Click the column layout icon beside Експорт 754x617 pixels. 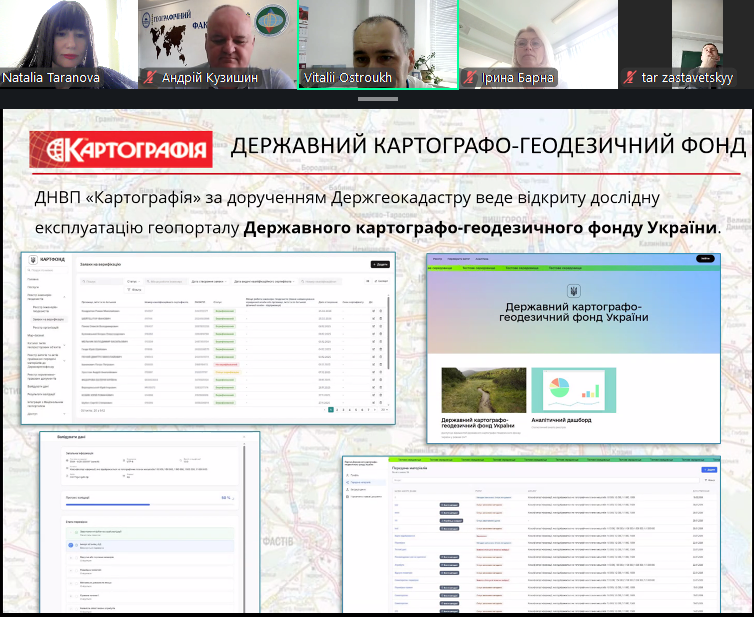368,281
